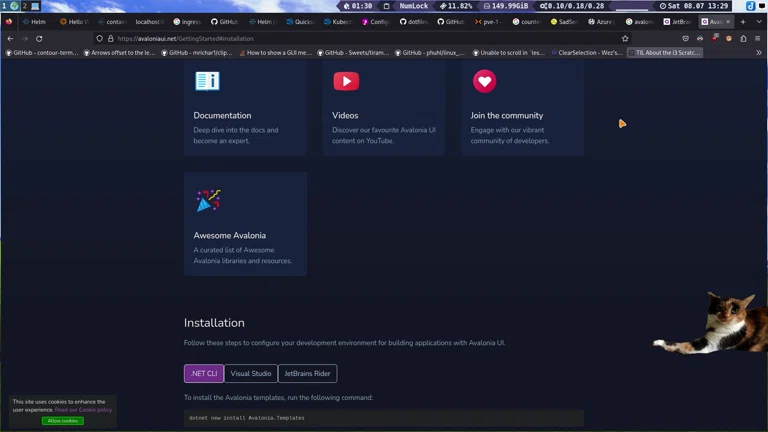Show more bookmarks with double chevron
The width and height of the screenshot is (768, 432).
tap(759, 52)
